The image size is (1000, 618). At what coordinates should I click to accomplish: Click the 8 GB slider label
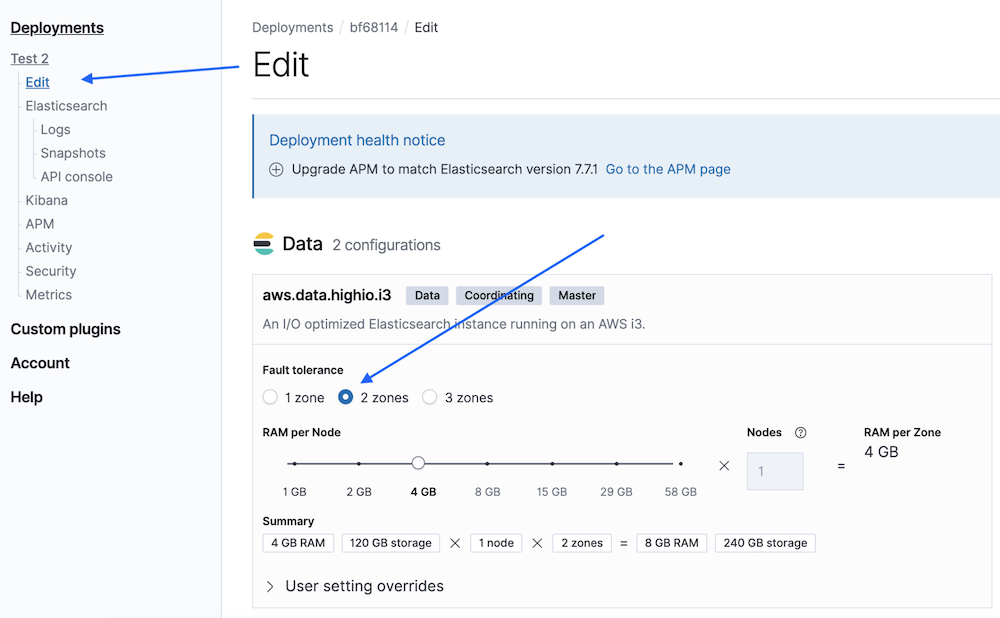tap(487, 492)
